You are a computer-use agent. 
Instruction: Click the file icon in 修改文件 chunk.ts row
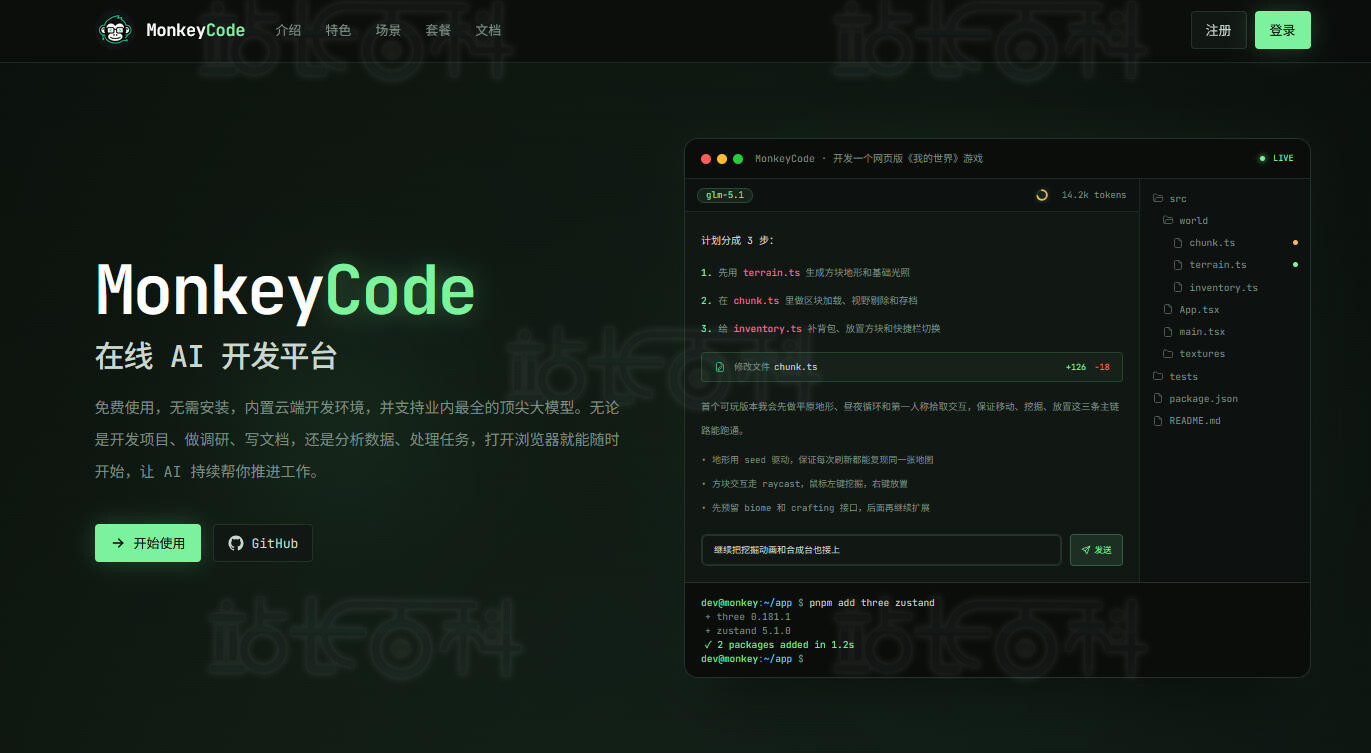[x=719, y=367]
